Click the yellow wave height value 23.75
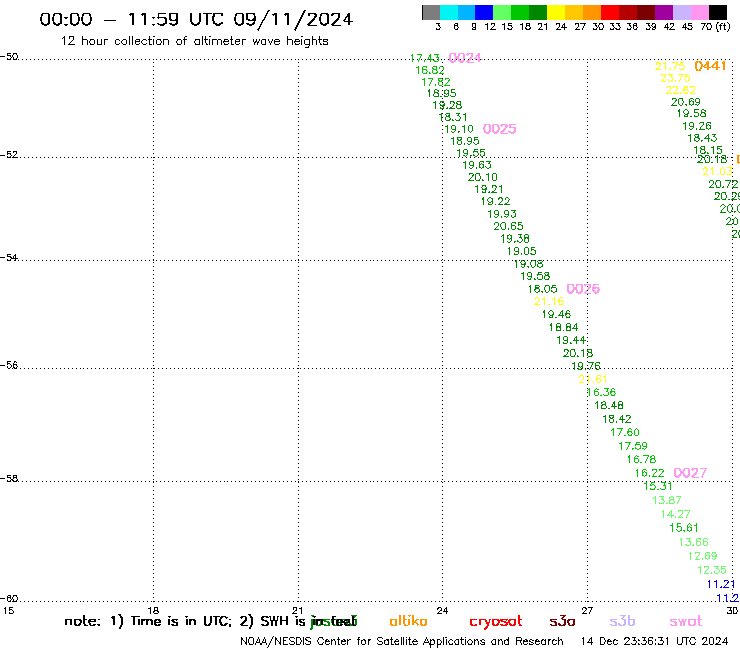The height and width of the screenshot is (650, 740). pyautogui.click(x=675, y=78)
